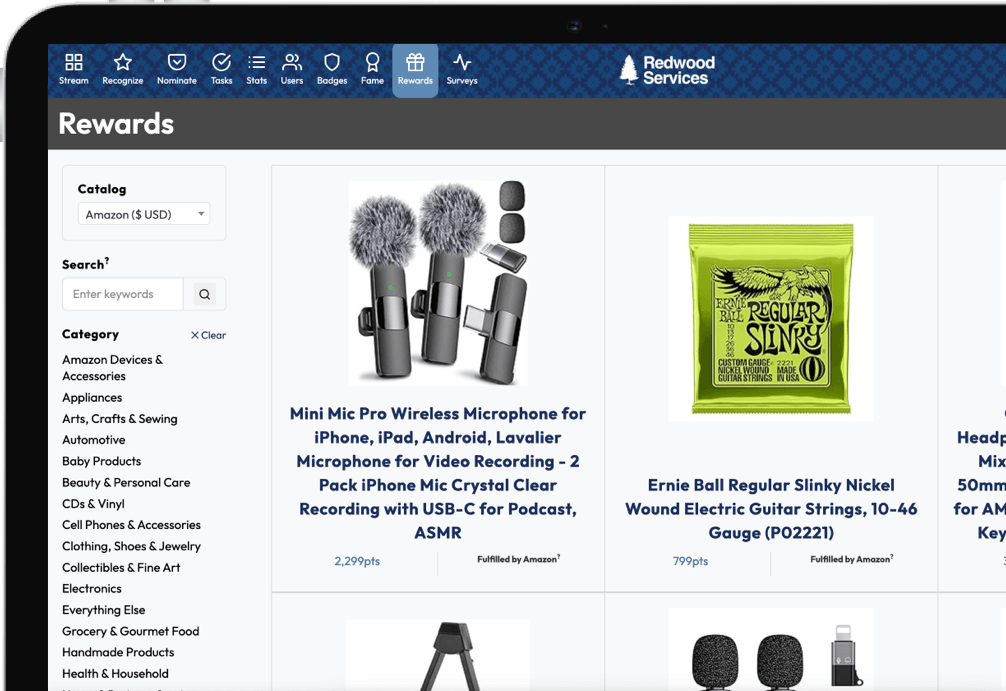Open Ernie Ball Regular Slinky product title

click(770, 509)
